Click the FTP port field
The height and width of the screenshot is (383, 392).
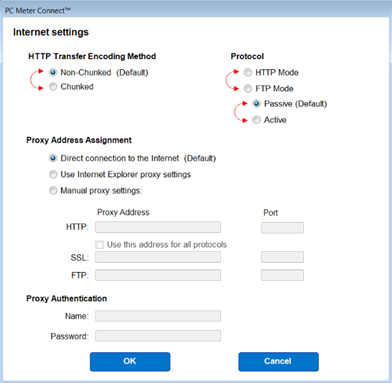282,275
